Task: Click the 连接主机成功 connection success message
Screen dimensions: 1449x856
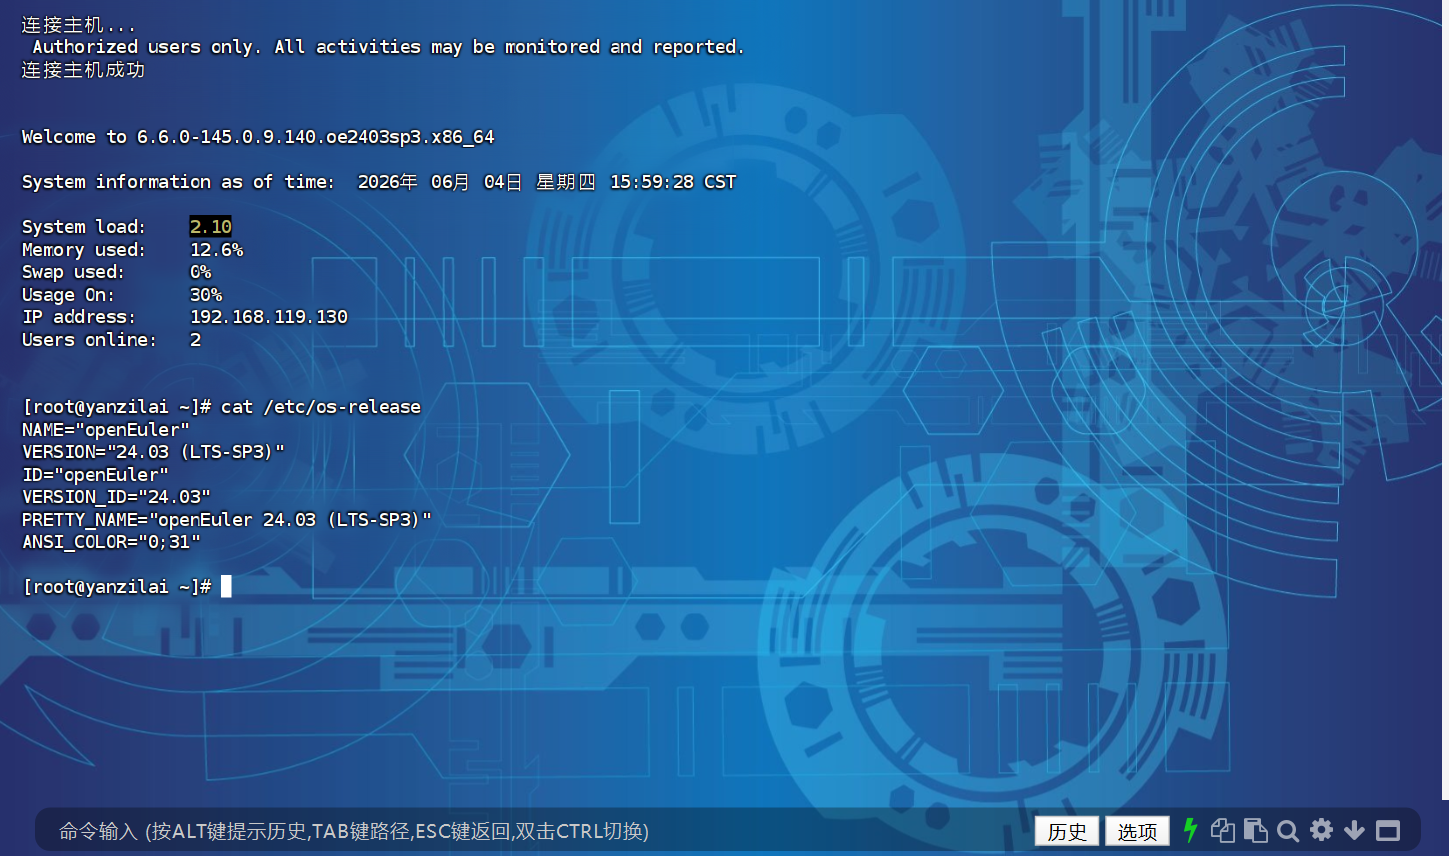Action: (84, 70)
